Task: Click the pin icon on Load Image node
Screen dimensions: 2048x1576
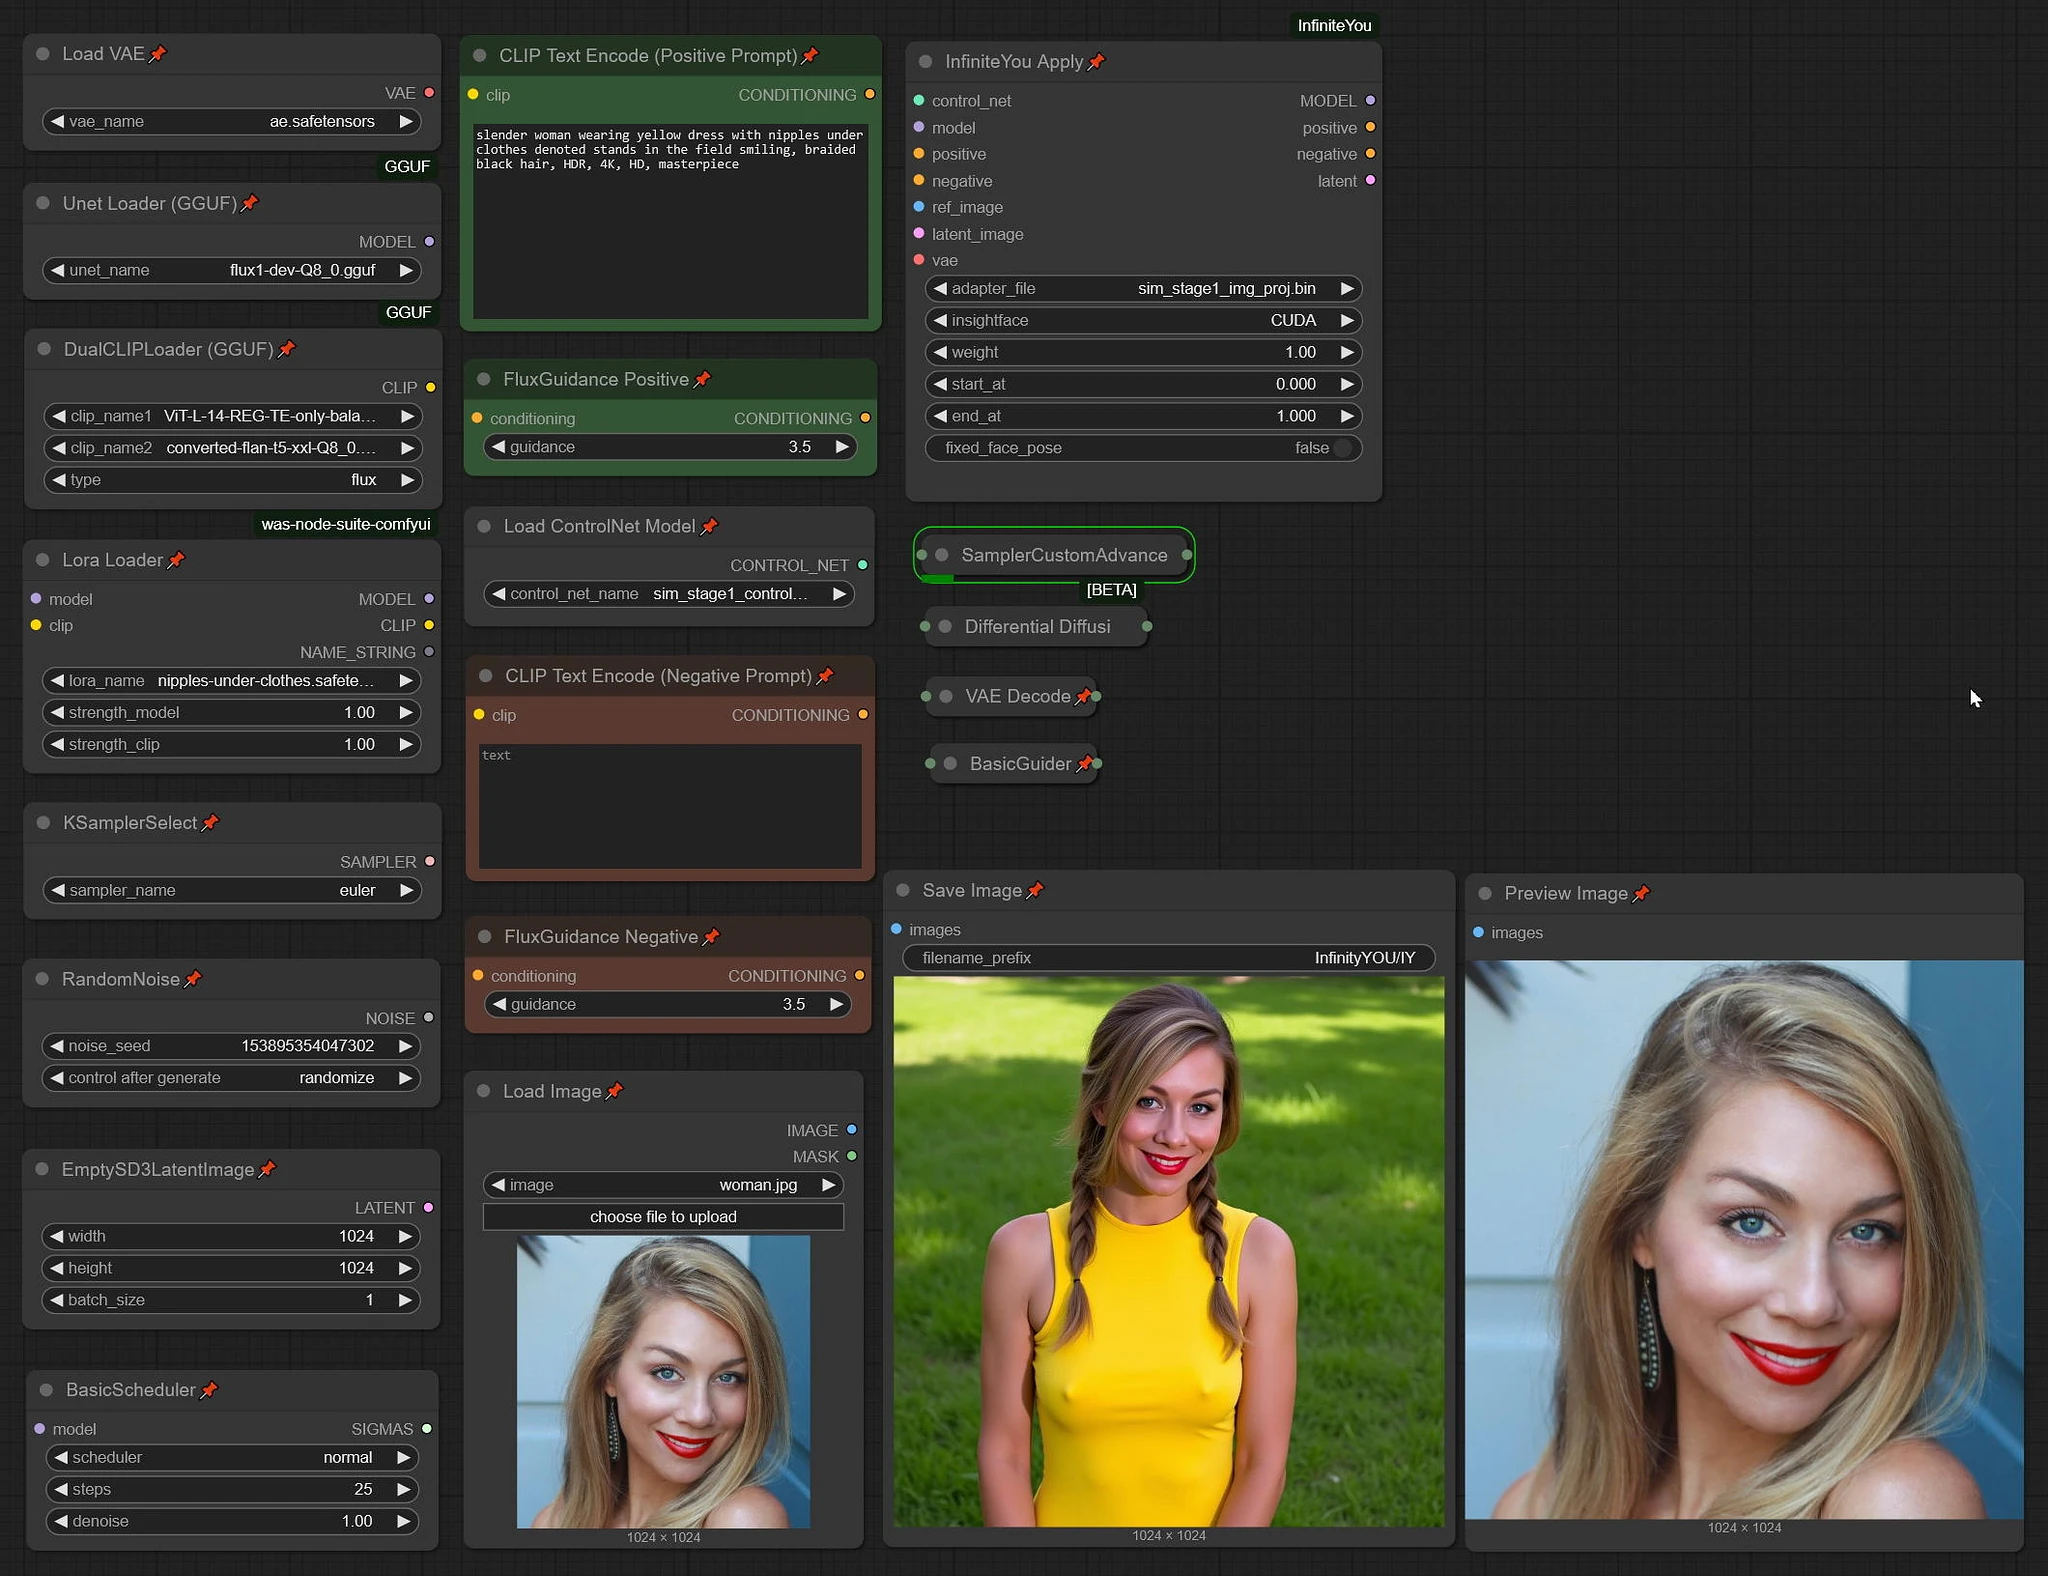Action: click(x=615, y=1091)
